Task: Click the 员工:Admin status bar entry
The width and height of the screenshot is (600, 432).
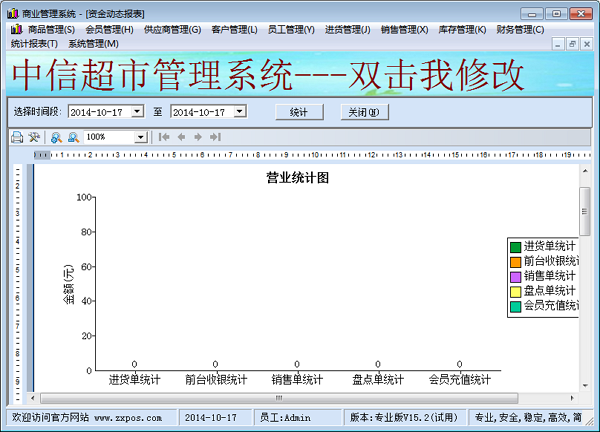Action: [285, 417]
